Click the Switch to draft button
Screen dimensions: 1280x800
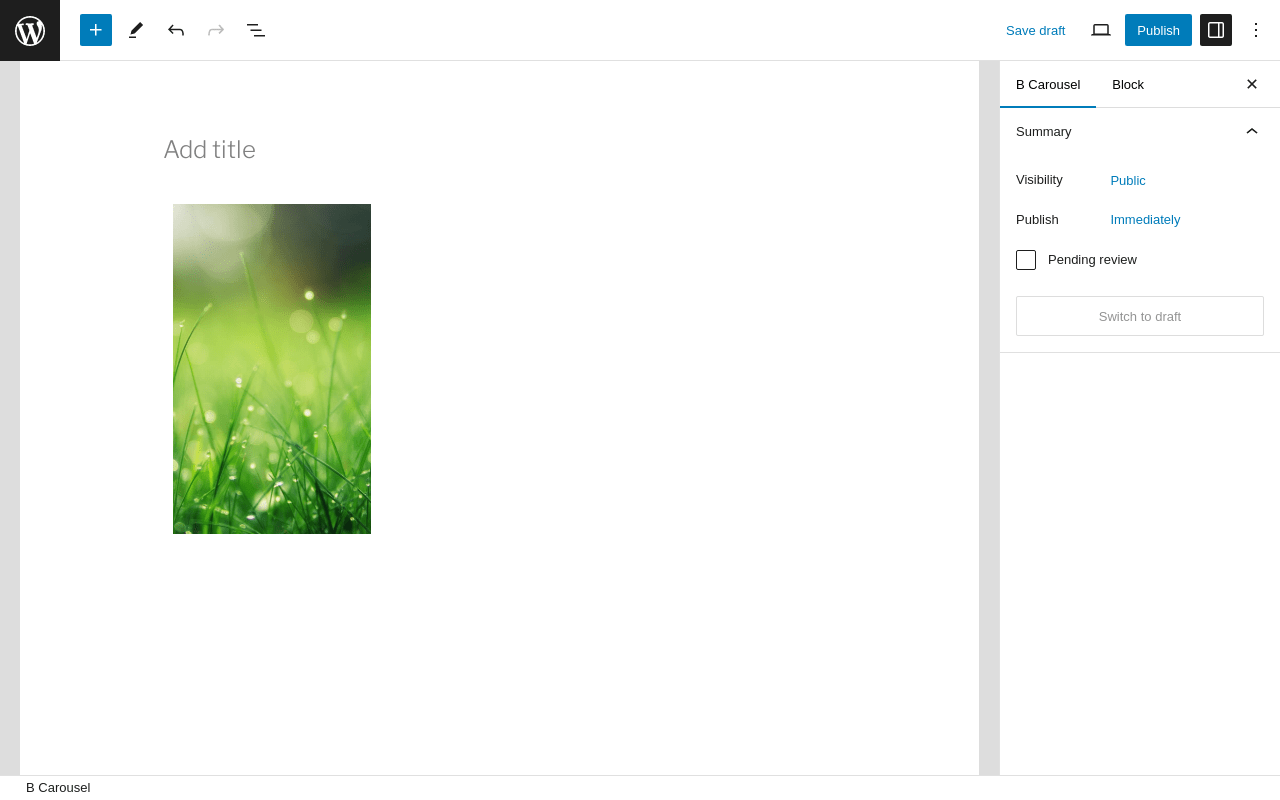[x=1140, y=316]
